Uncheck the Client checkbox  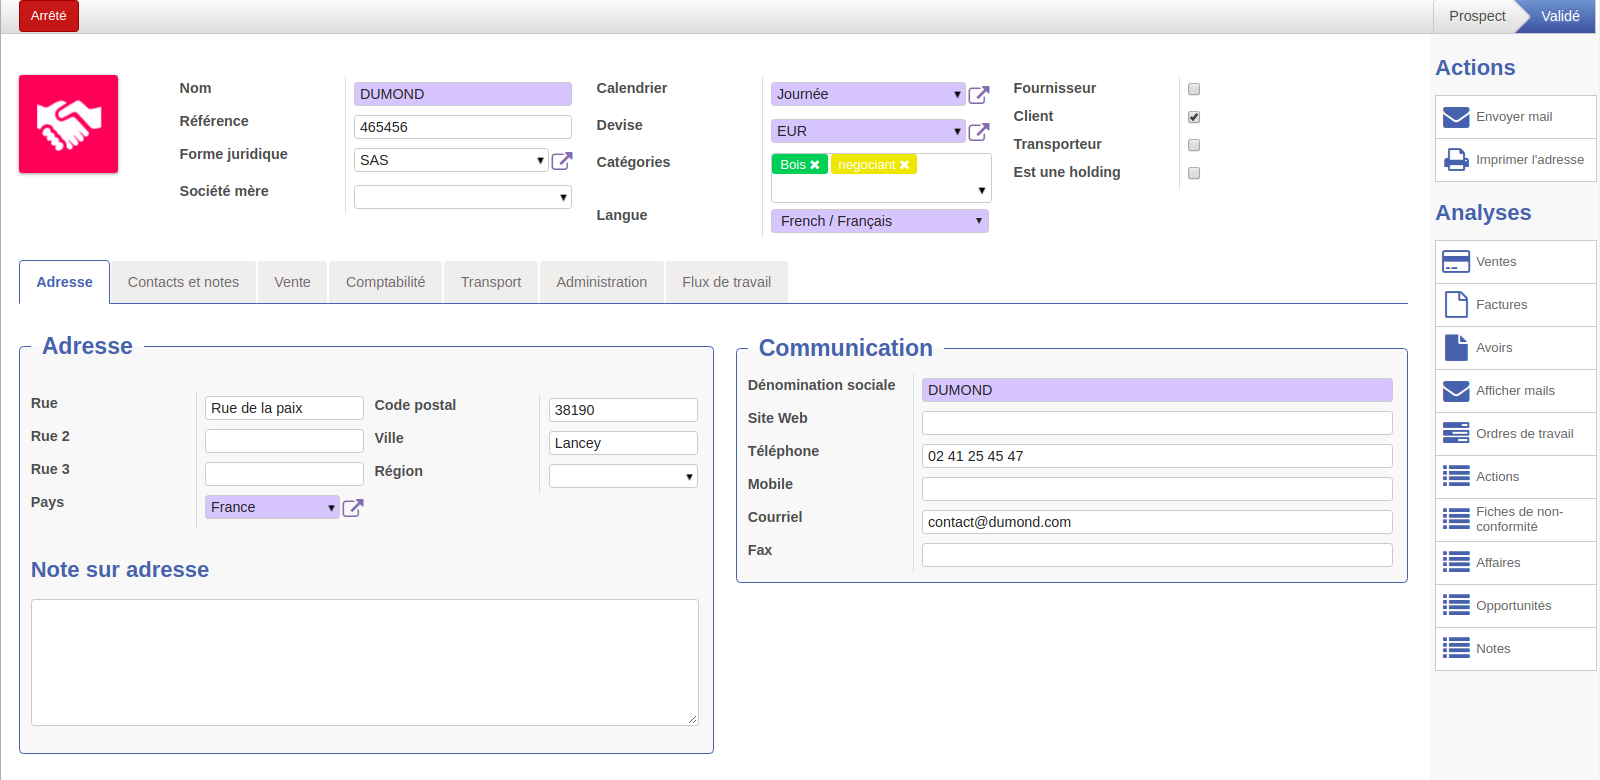[1194, 117]
